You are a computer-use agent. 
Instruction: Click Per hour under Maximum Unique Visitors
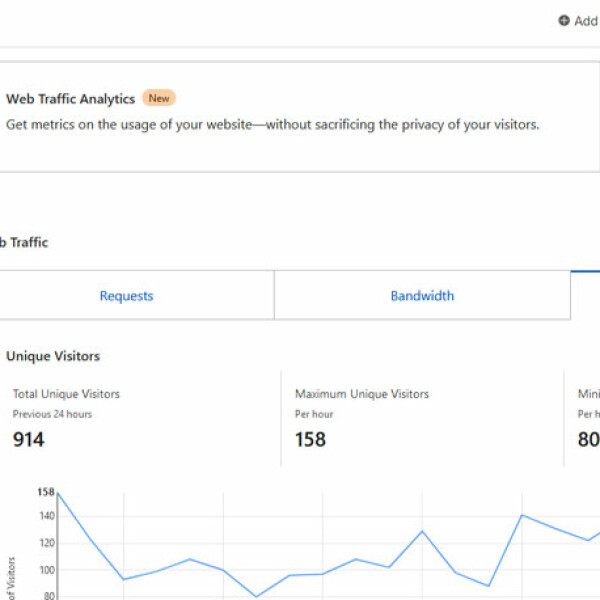(314, 414)
